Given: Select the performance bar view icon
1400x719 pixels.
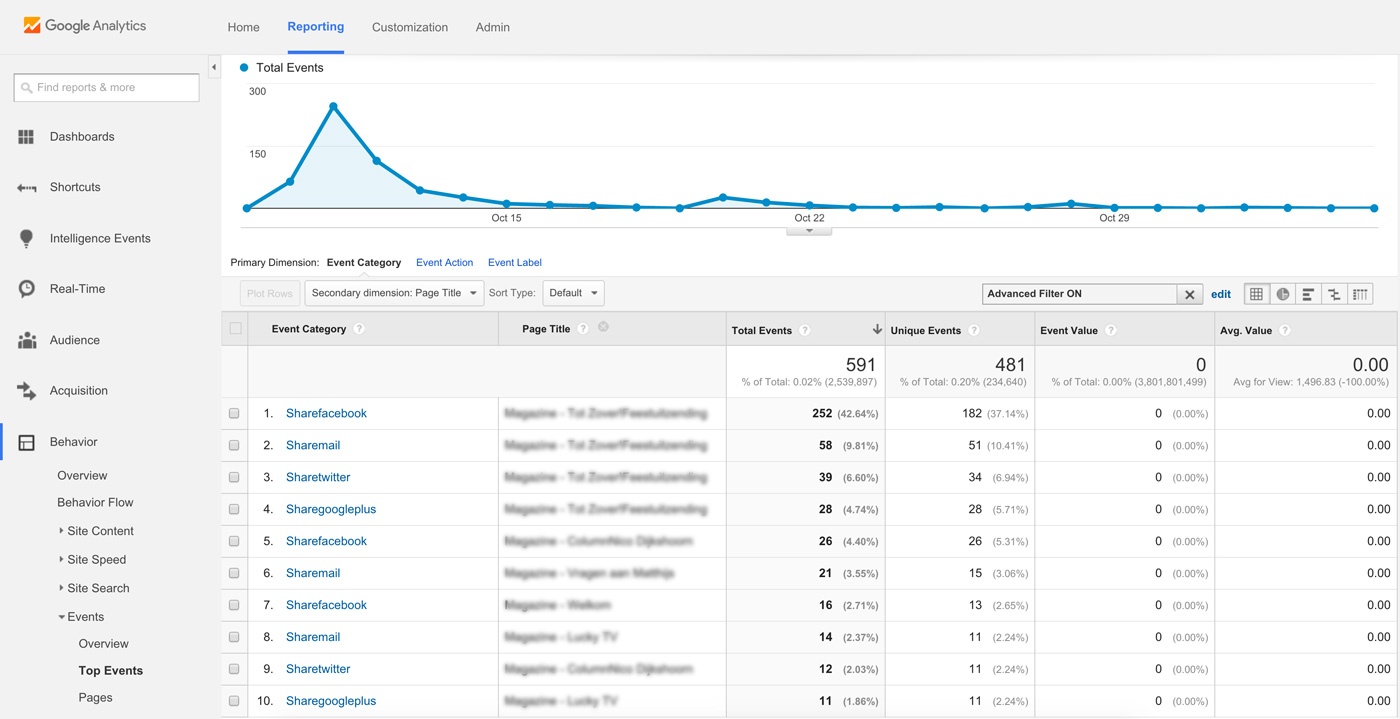Looking at the screenshot, I should [x=1308, y=294].
